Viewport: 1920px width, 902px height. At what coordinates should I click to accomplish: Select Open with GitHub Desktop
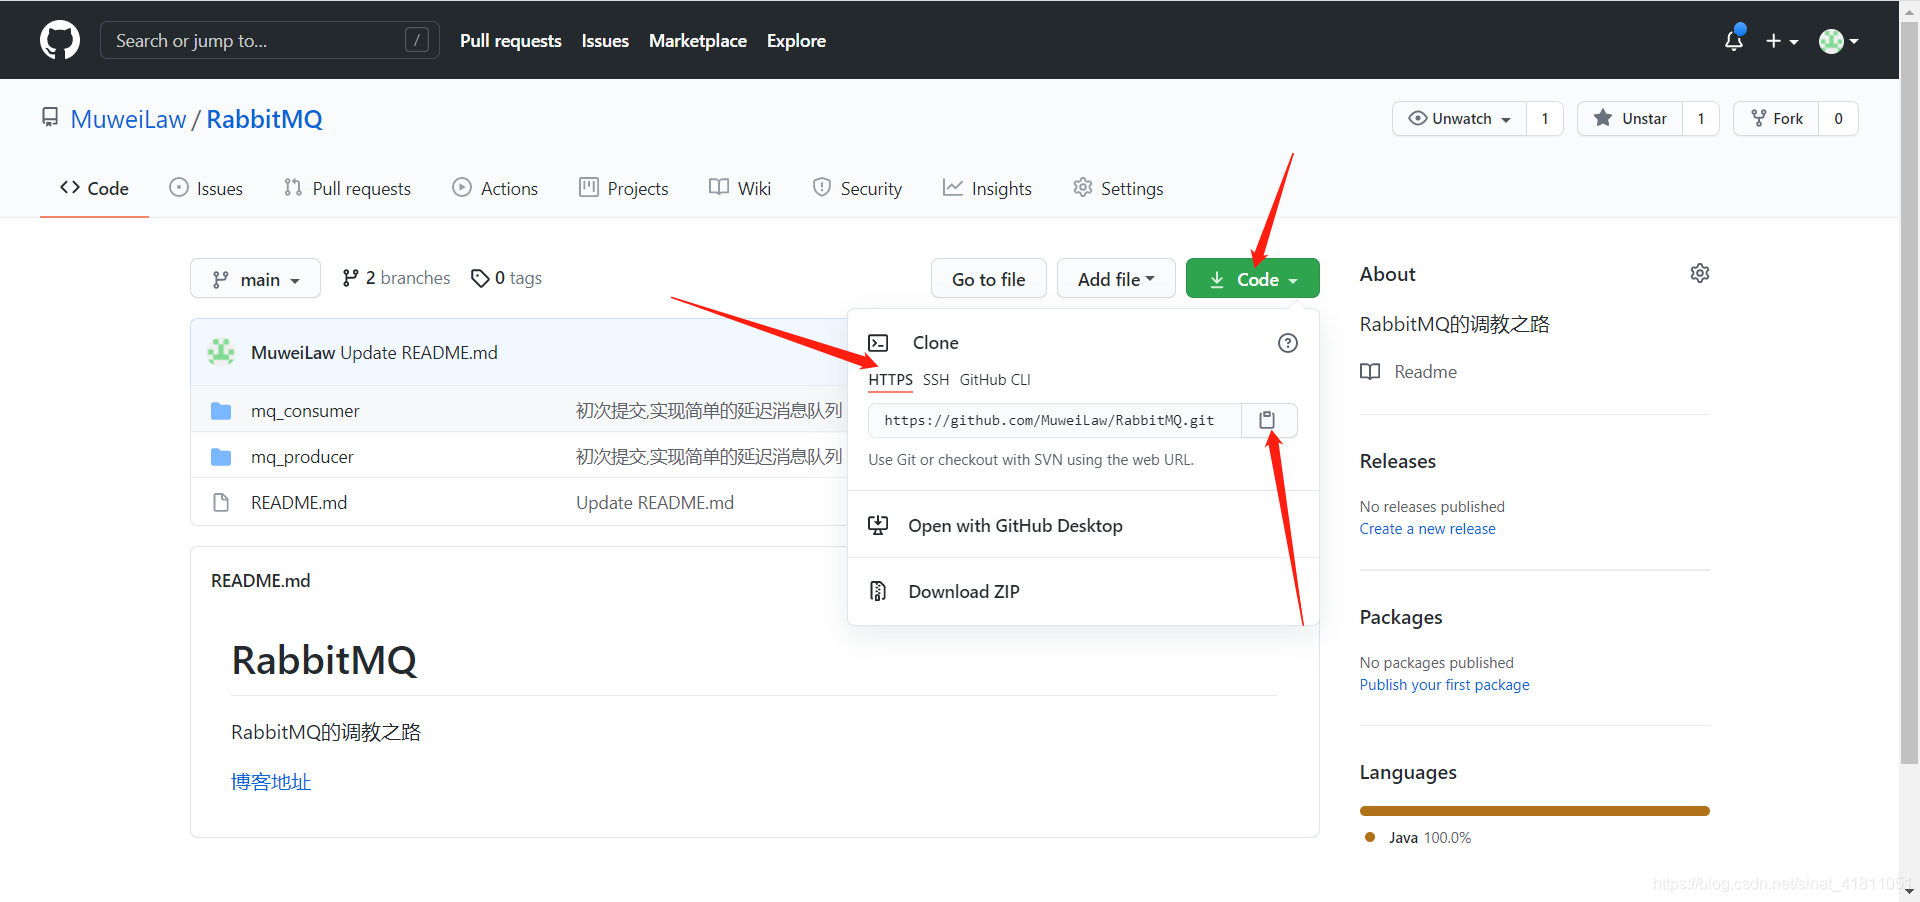pyautogui.click(x=1014, y=525)
